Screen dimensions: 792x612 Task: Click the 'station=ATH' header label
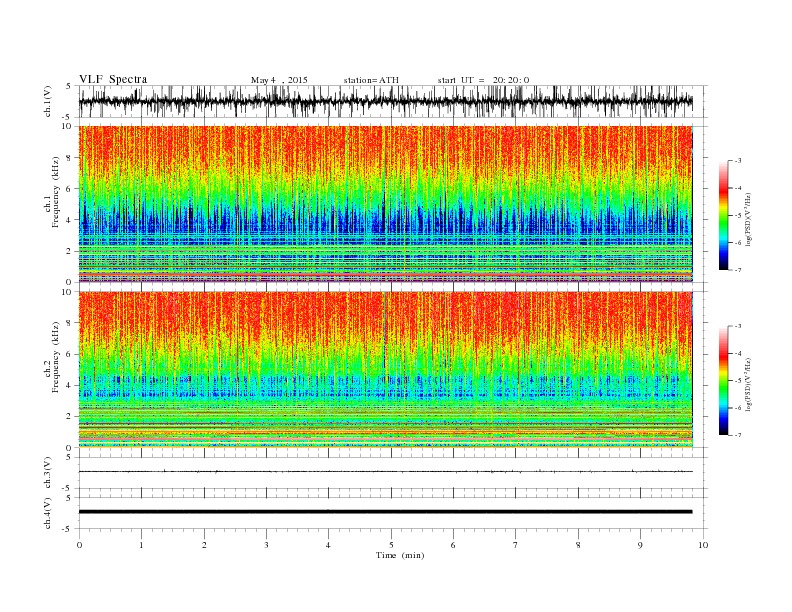[x=371, y=80]
